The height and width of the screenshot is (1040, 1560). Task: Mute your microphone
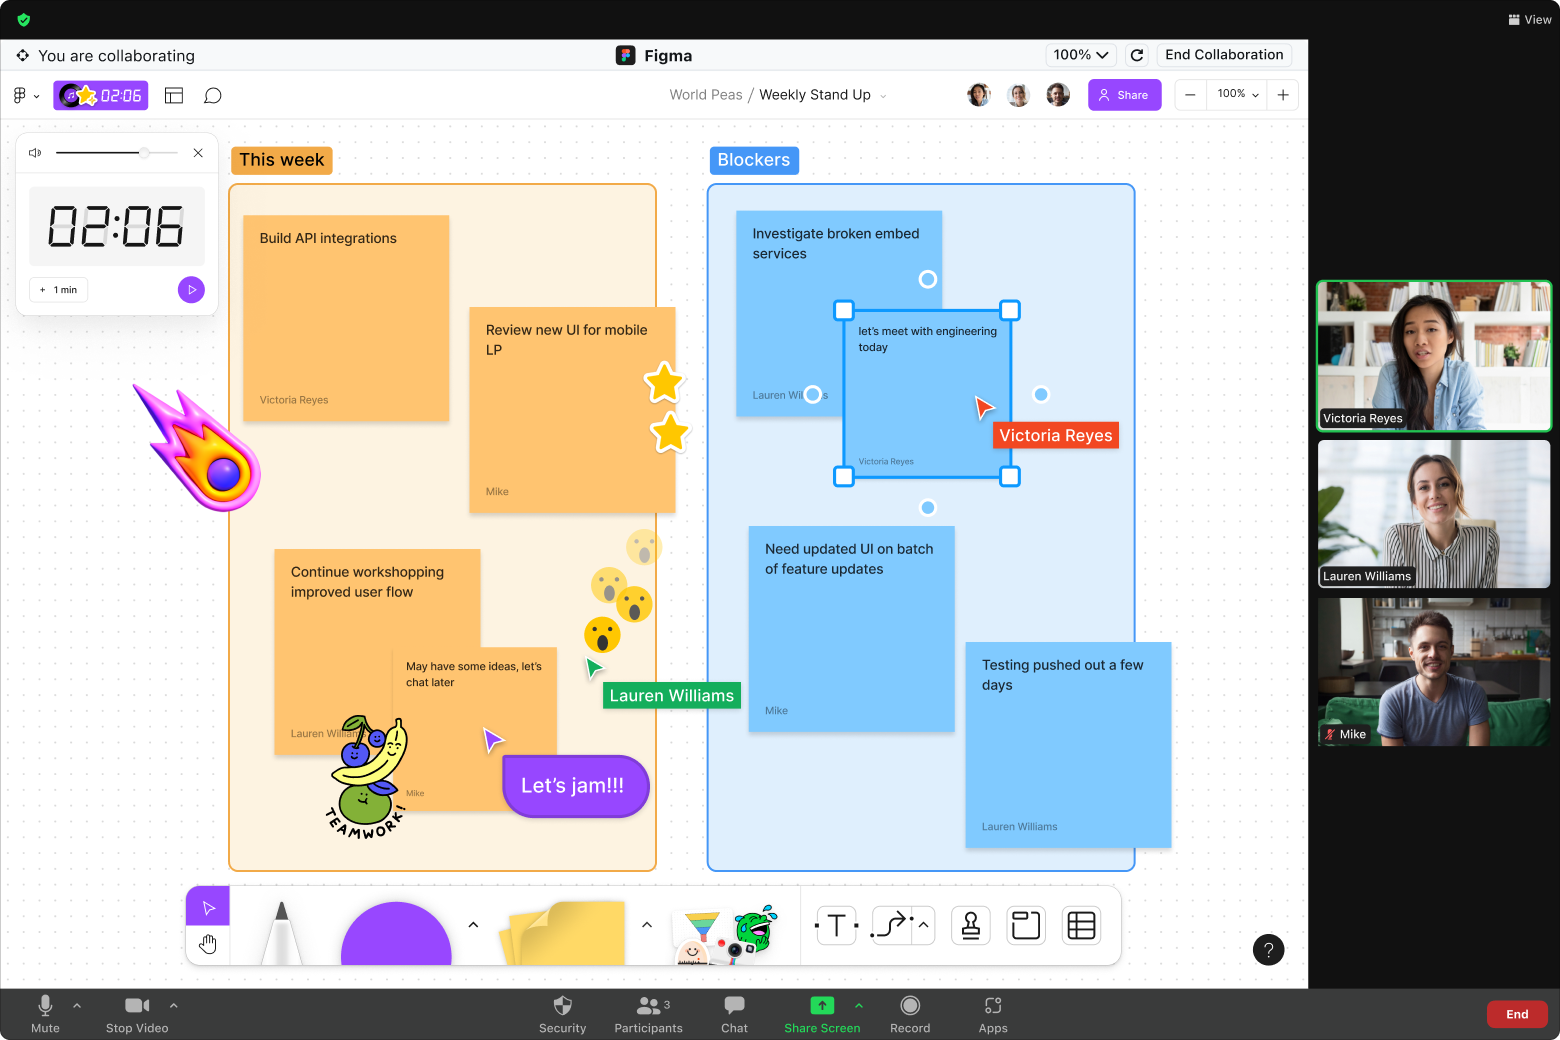44,1013
